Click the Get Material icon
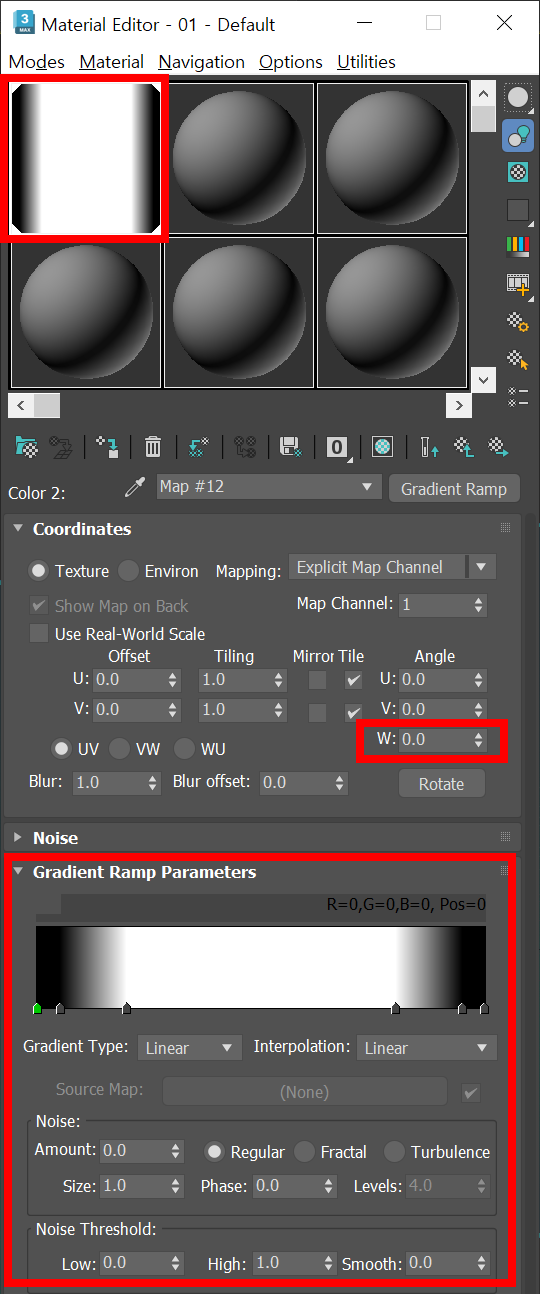Viewport: 540px width, 1294px height. 26,447
